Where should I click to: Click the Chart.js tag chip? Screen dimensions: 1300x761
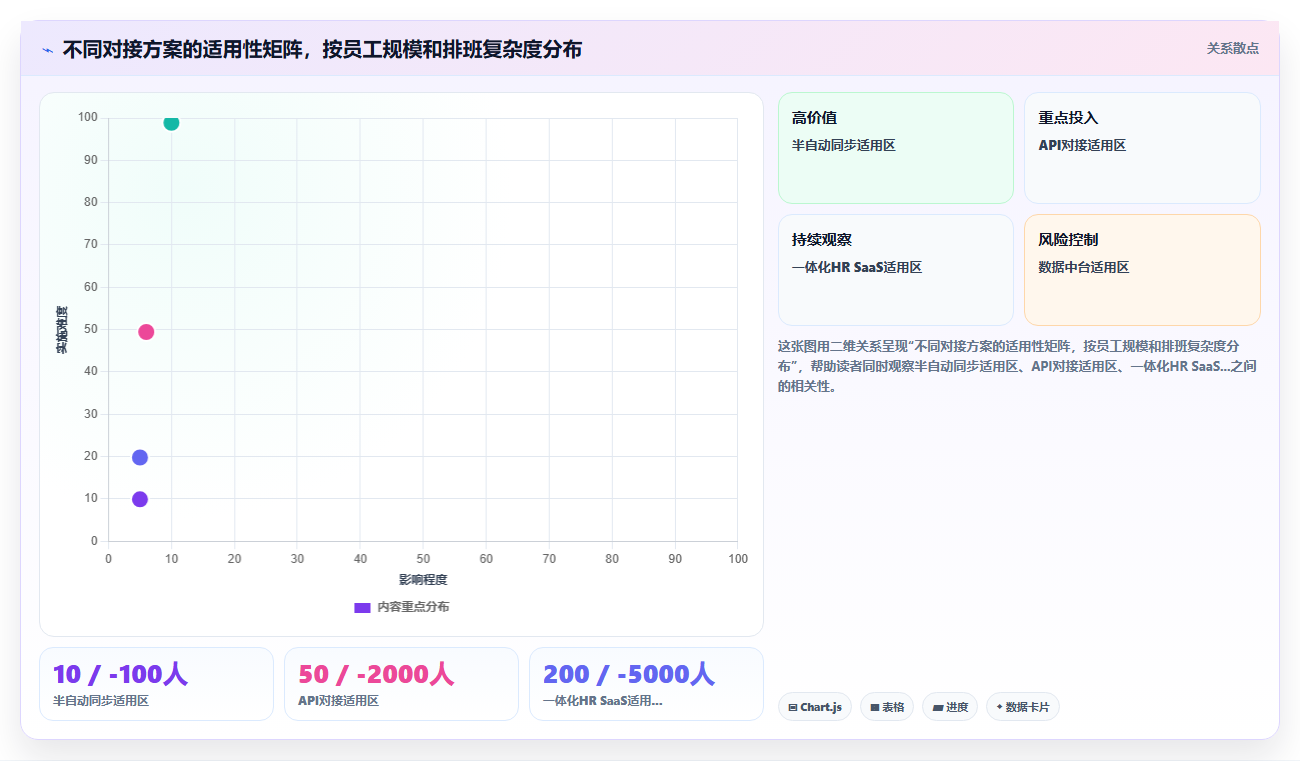tap(815, 707)
